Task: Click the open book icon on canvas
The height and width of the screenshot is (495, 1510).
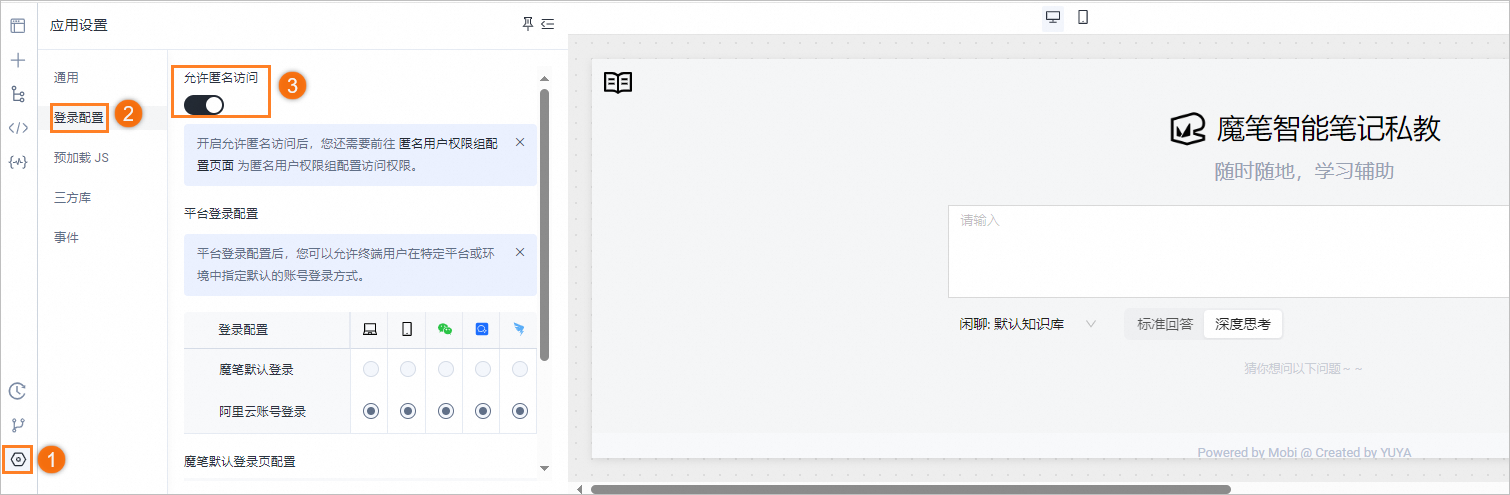Action: click(x=618, y=82)
